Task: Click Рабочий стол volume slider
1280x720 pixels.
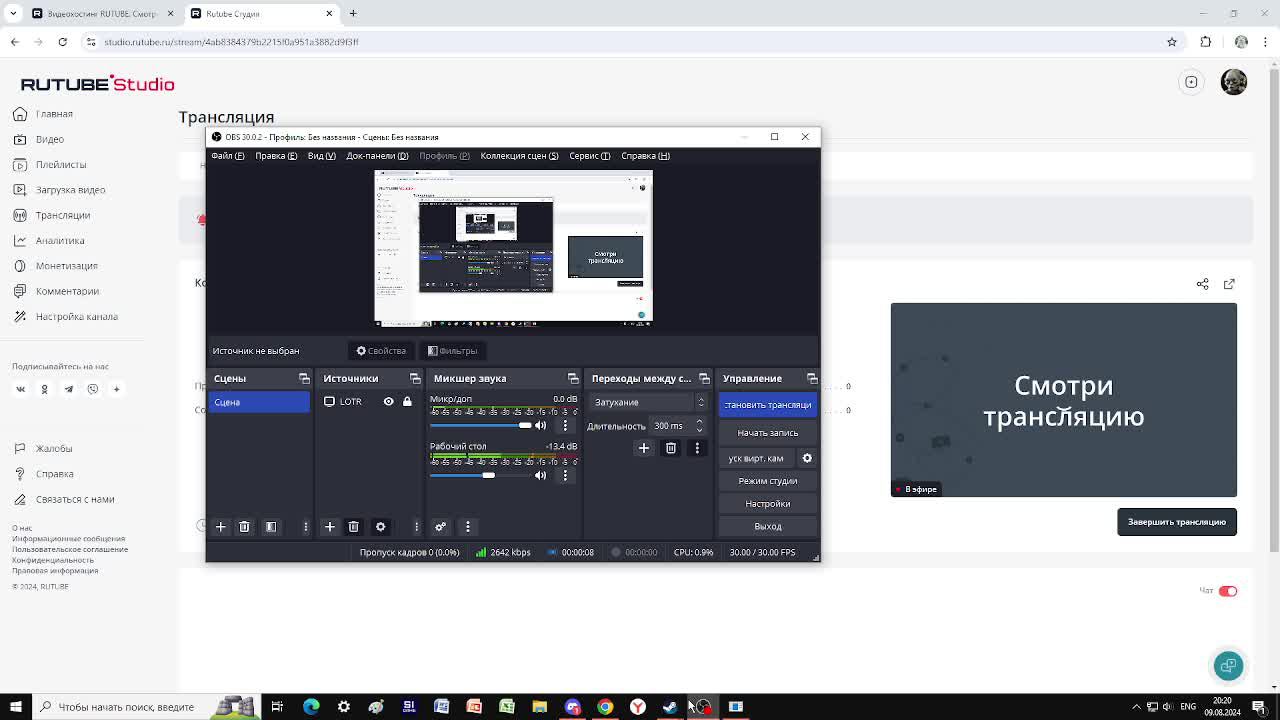Action: point(481,475)
